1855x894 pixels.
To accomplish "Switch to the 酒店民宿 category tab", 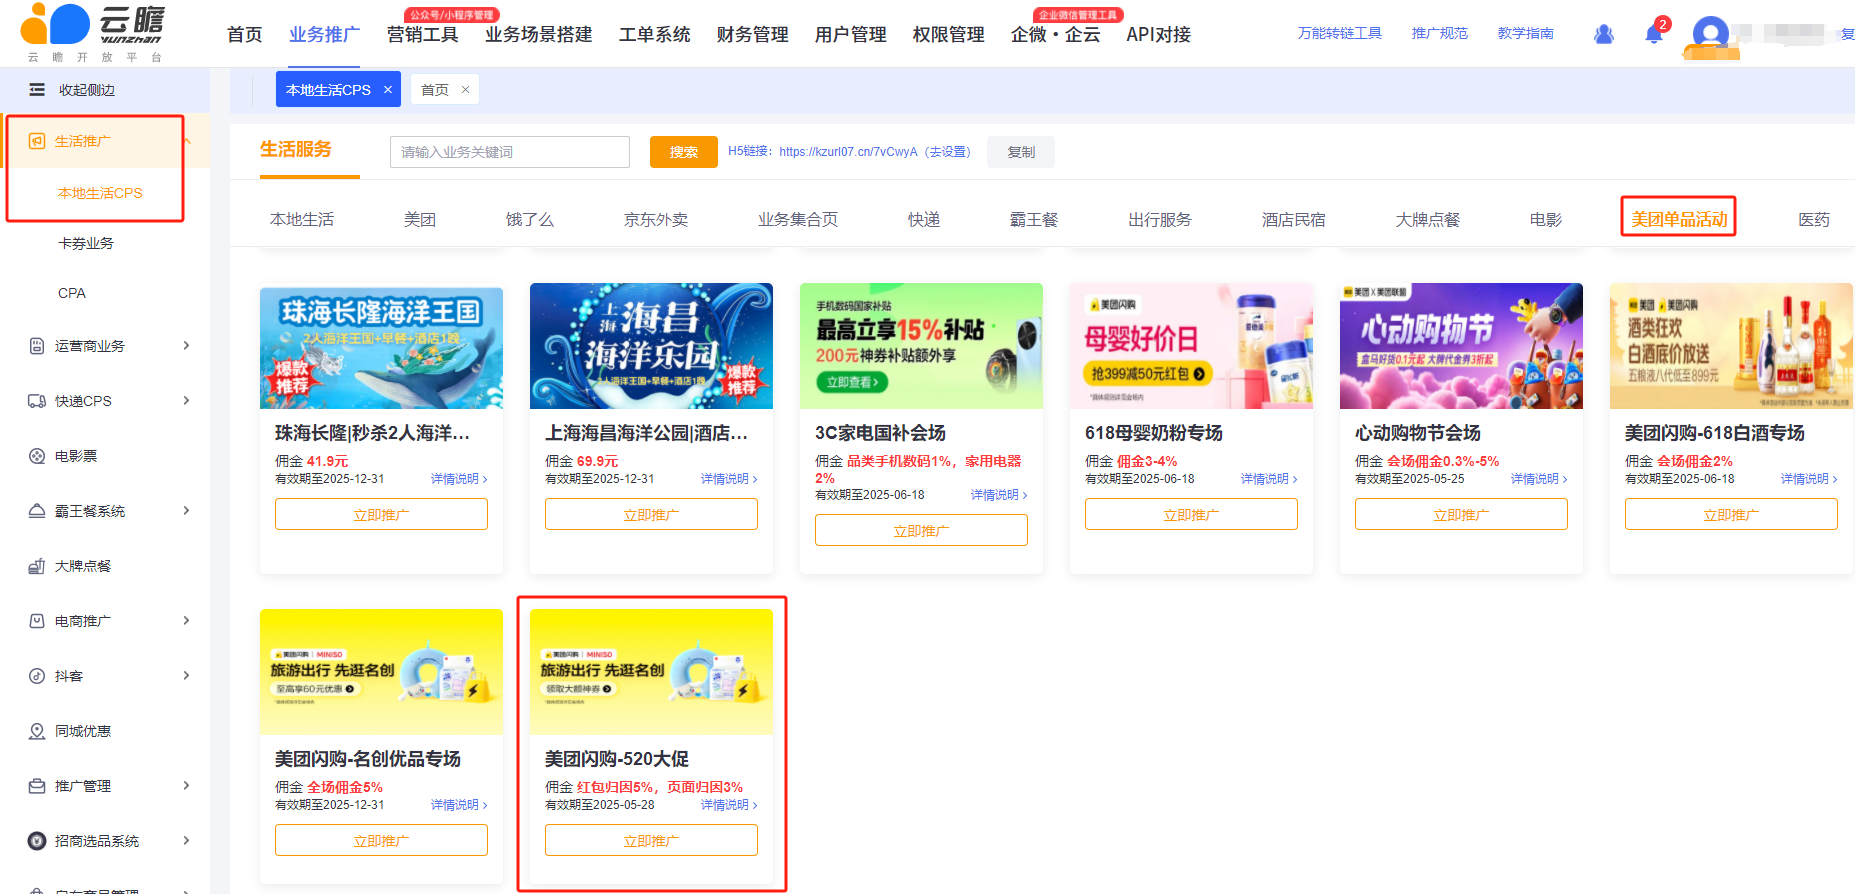I will (x=1294, y=220).
